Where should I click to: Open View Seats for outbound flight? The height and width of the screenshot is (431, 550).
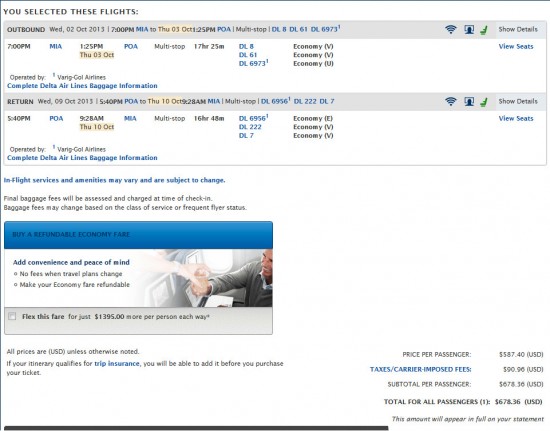point(516,46)
